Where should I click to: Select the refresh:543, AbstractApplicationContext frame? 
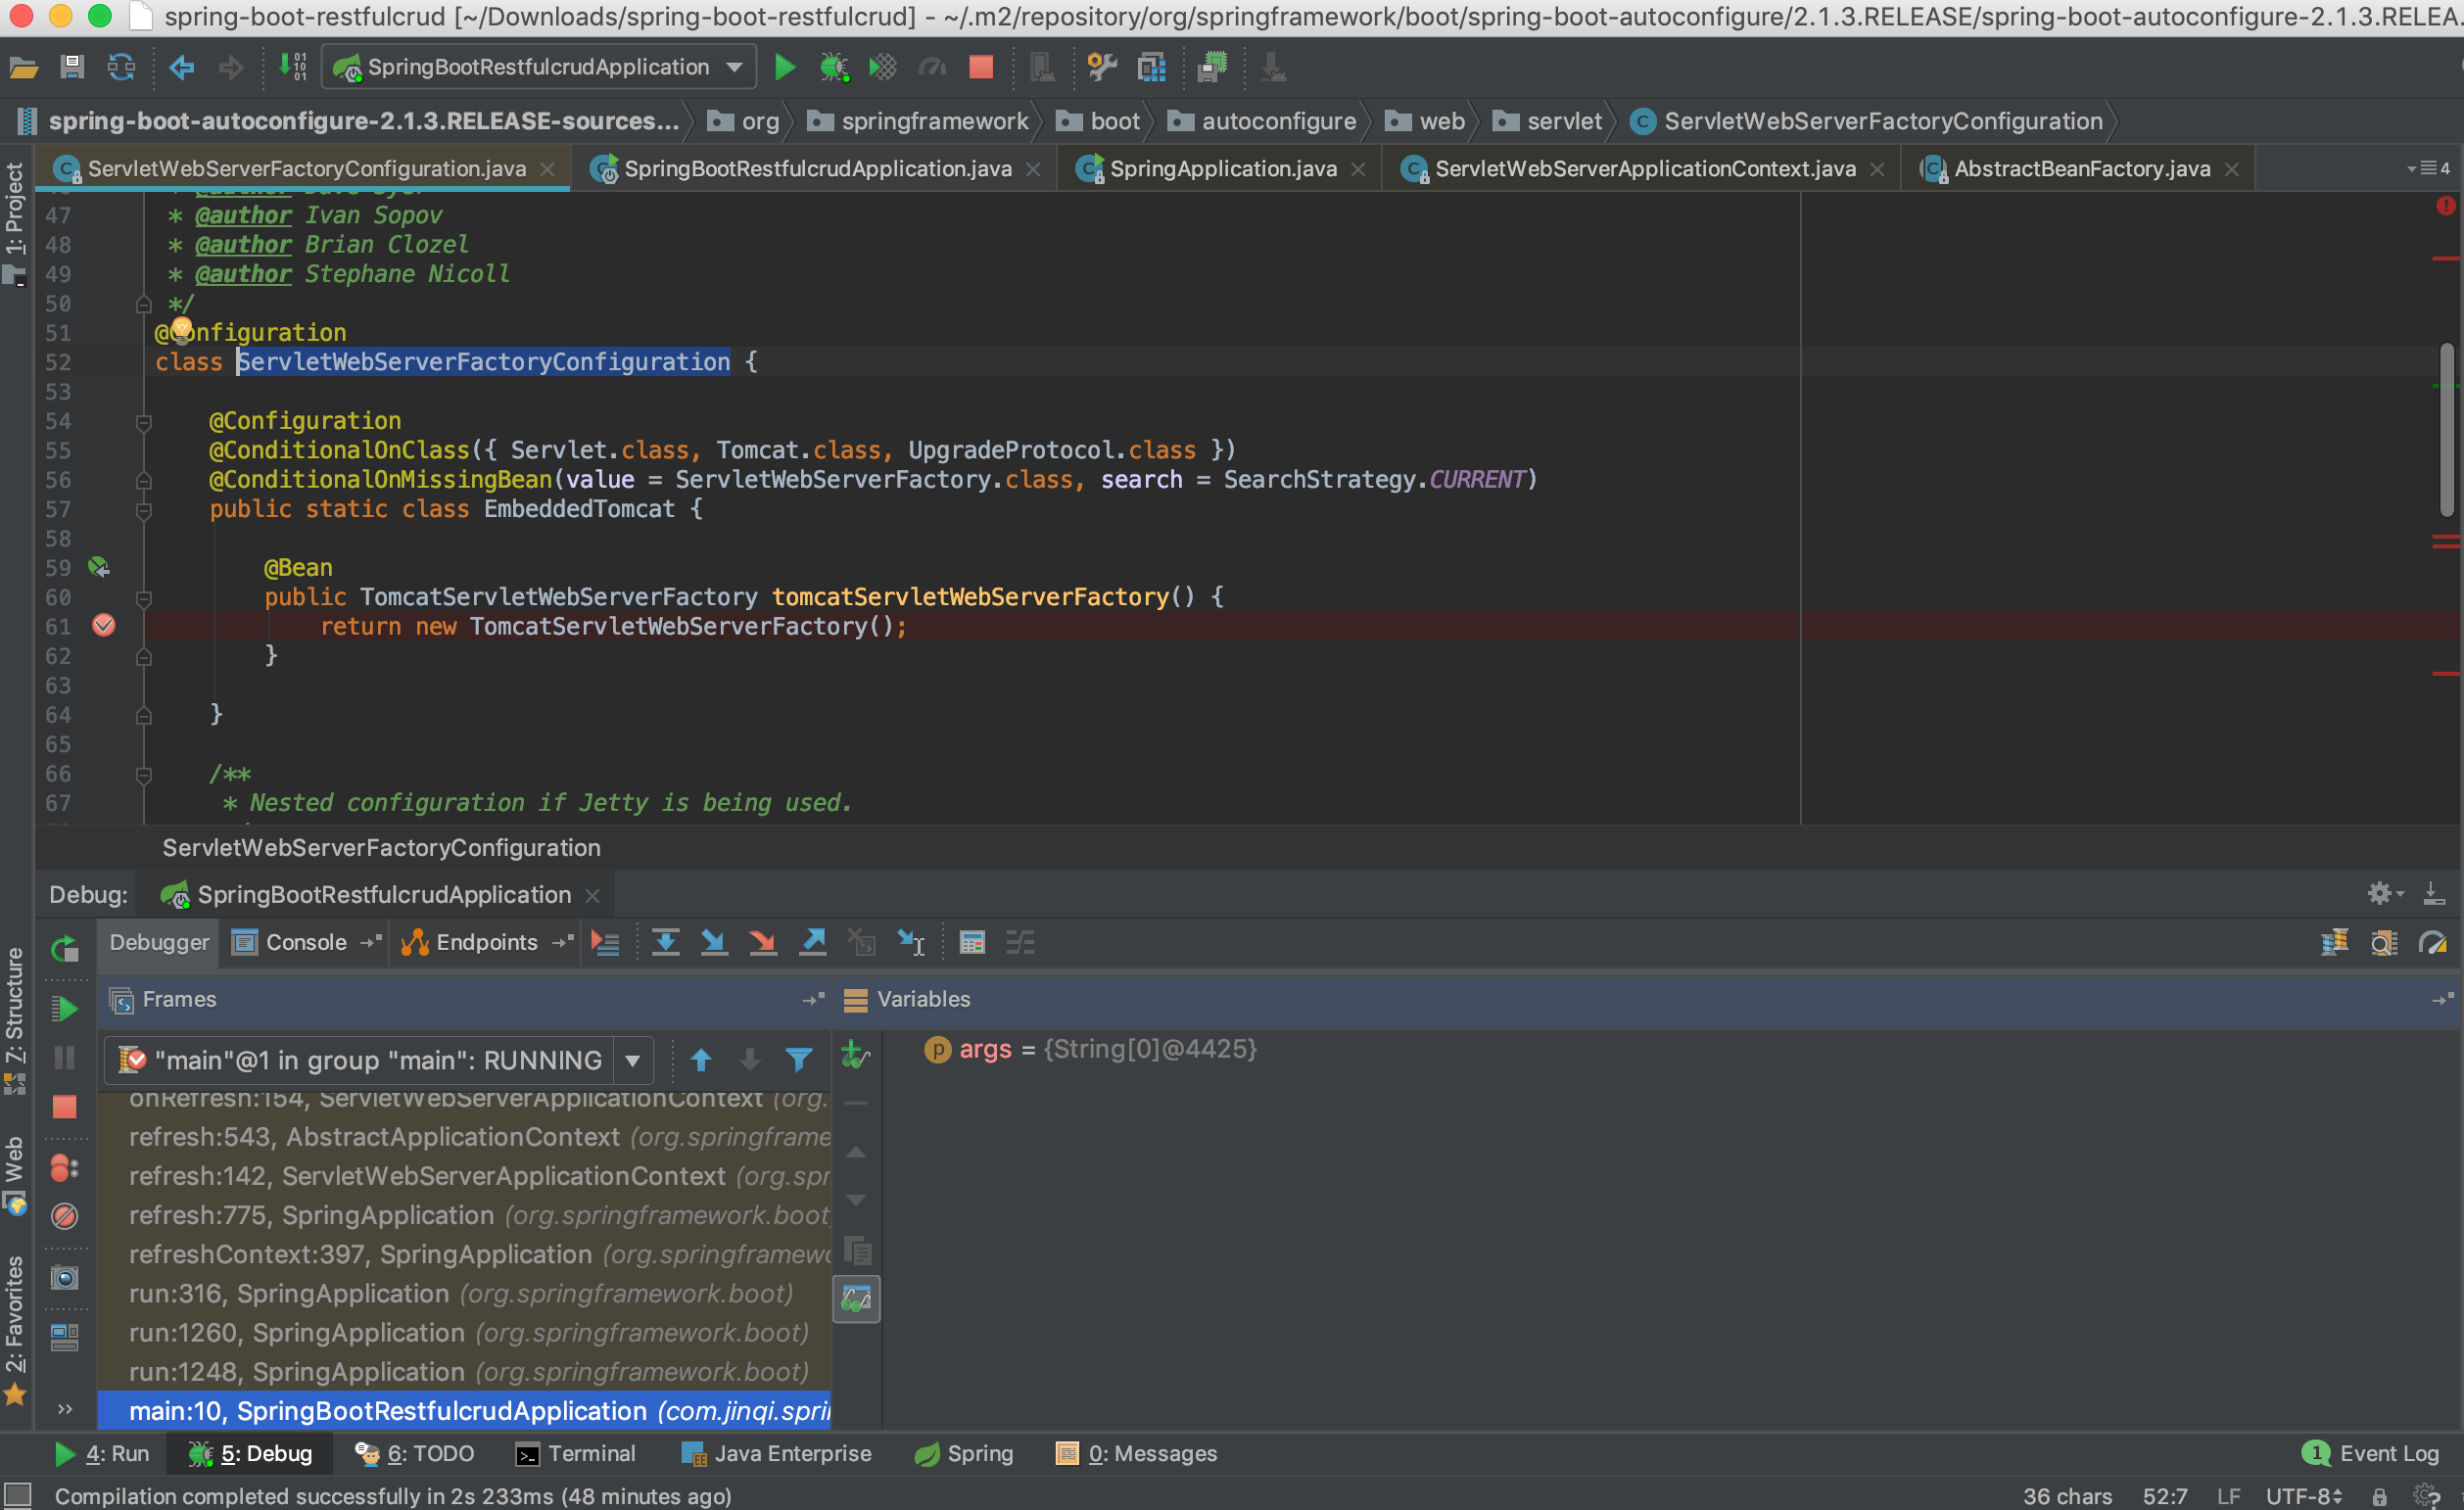464,1136
